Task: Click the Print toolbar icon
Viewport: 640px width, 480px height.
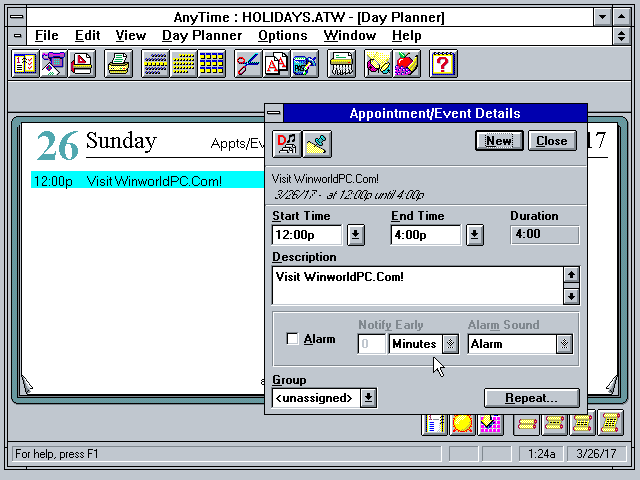Action: [118, 64]
